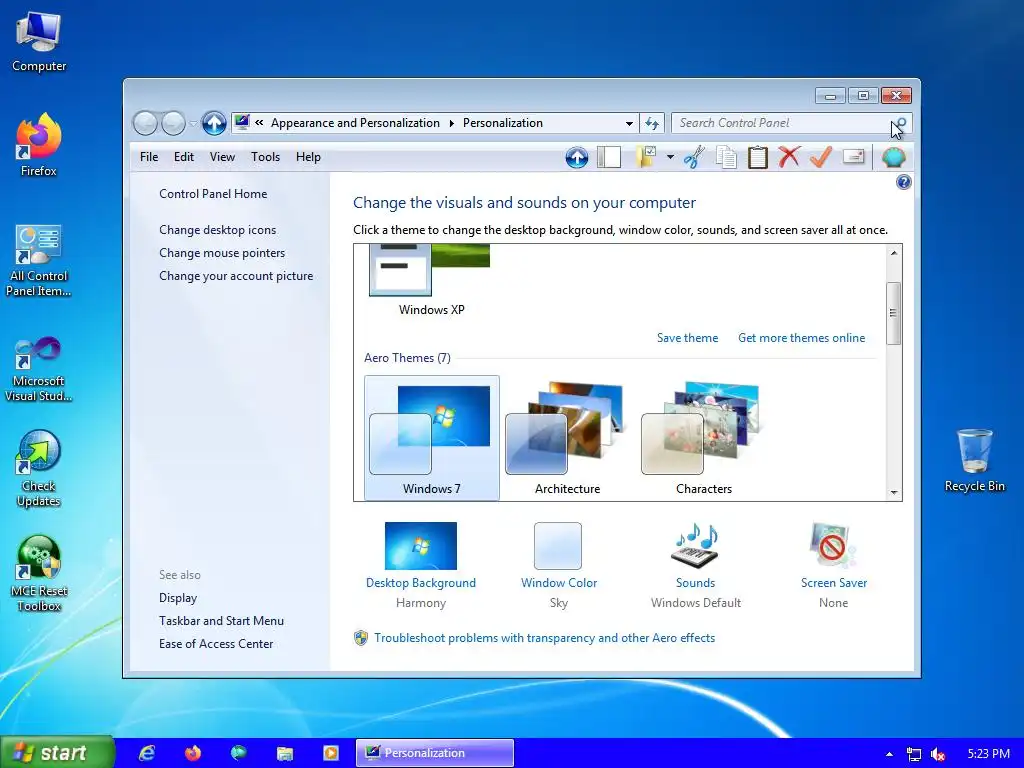Screen dimensions: 1024x768
Task: Click the Copy icon in the toolbar
Action: 726,157
